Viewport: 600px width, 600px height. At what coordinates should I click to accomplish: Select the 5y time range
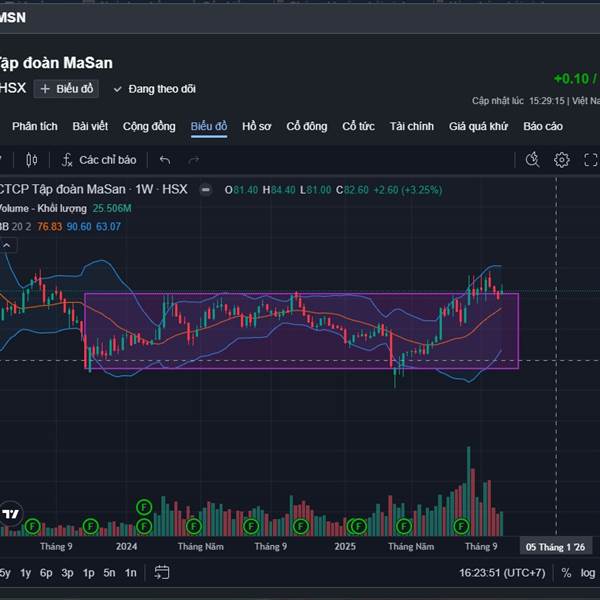click(x=5, y=573)
